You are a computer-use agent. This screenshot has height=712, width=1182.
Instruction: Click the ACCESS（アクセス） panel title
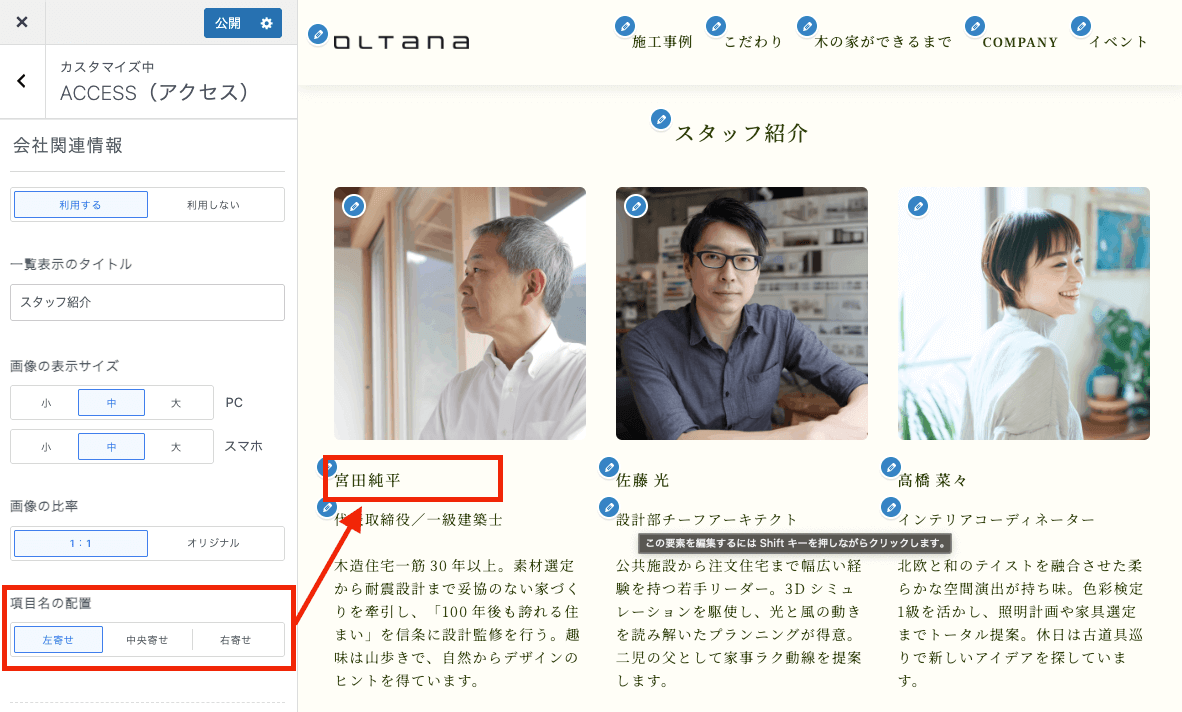[x=155, y=93]
